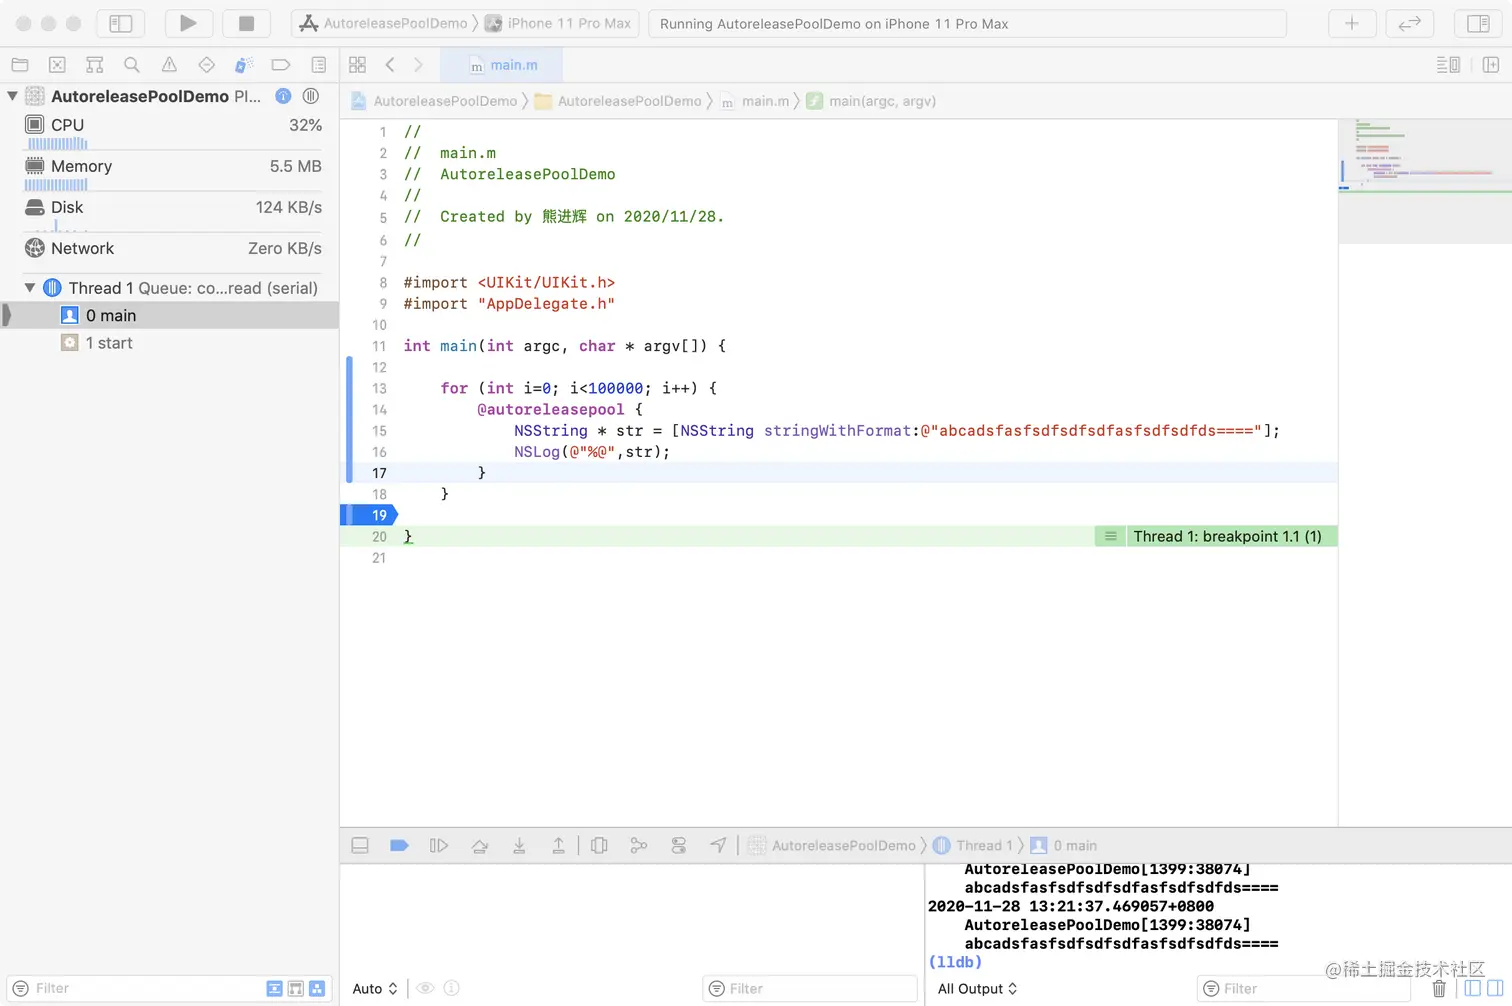Open Debug View Hierarchy

tap(599, 846)
